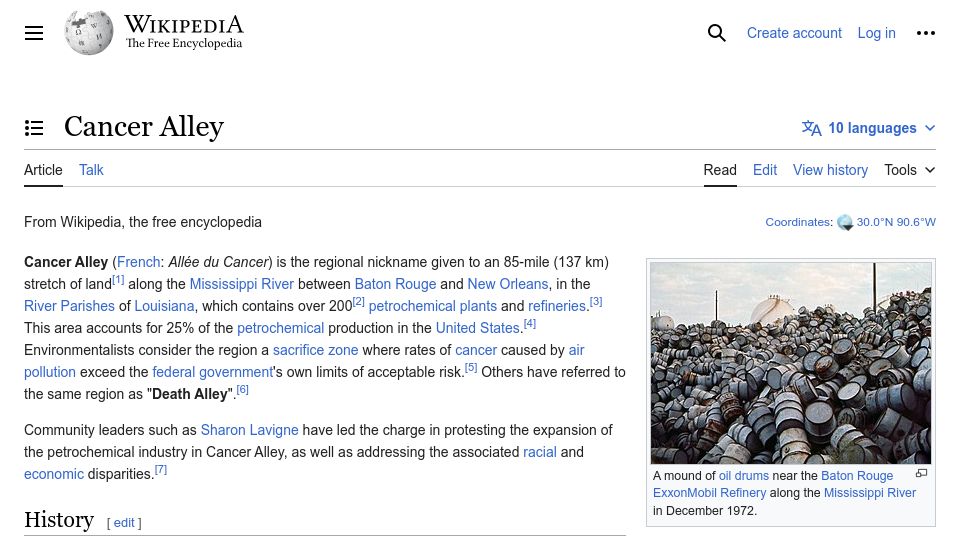960x540 pixels.
Task: Open the United States link
Action: coord(478,328)
